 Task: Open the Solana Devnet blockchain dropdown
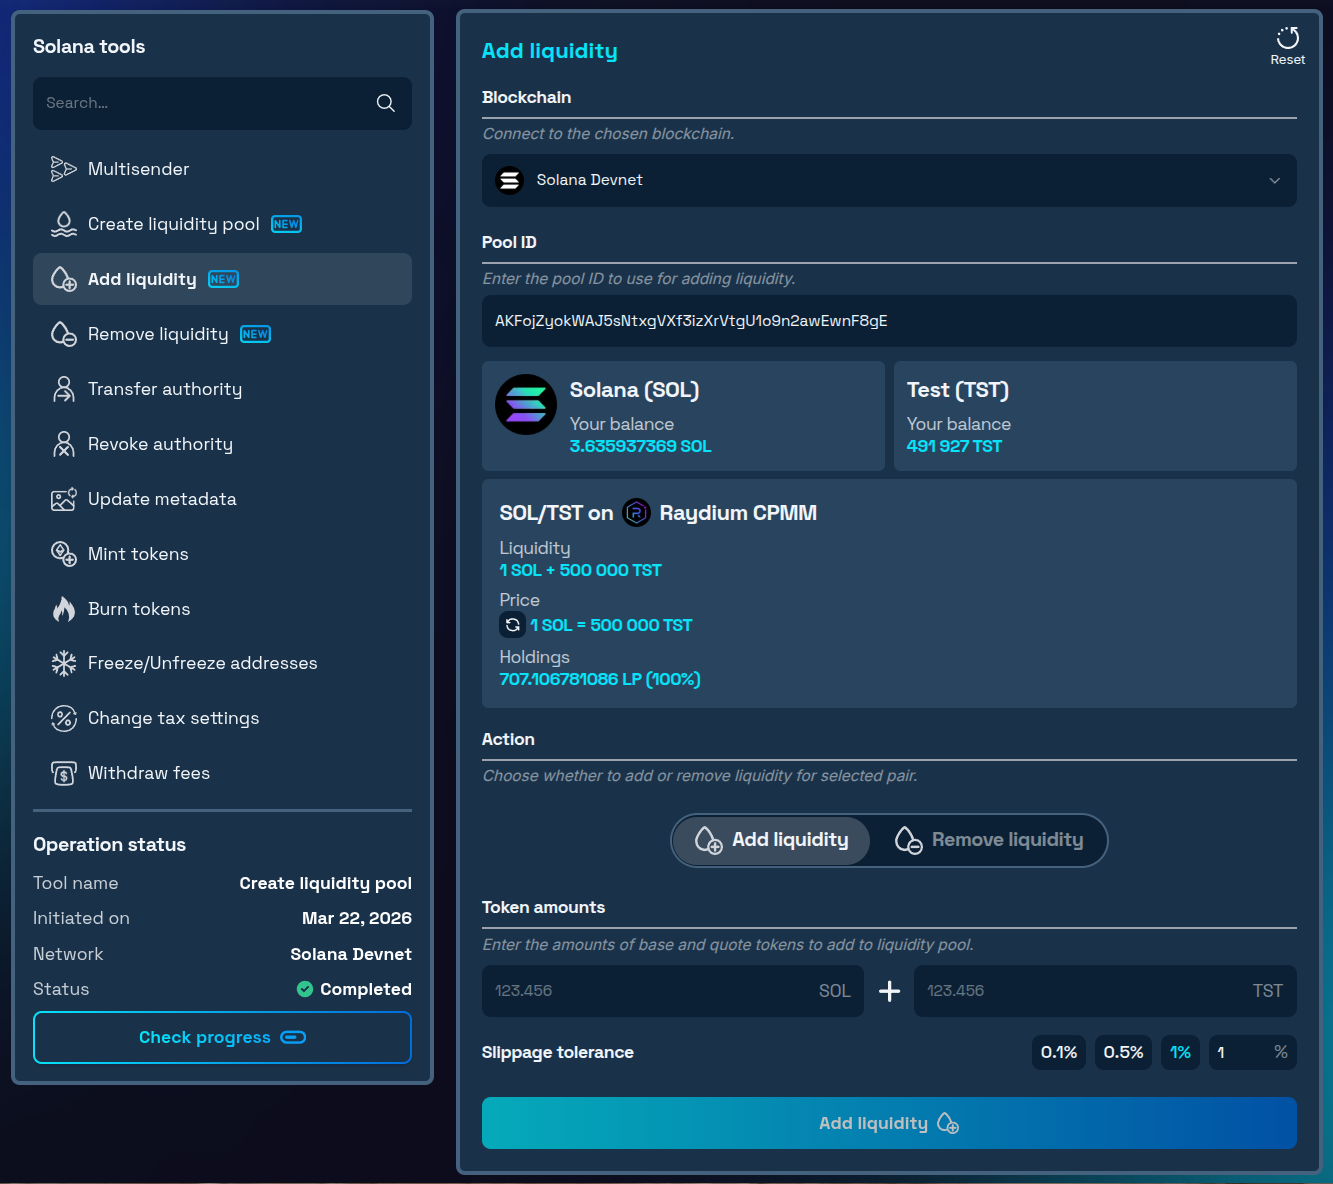889,181
